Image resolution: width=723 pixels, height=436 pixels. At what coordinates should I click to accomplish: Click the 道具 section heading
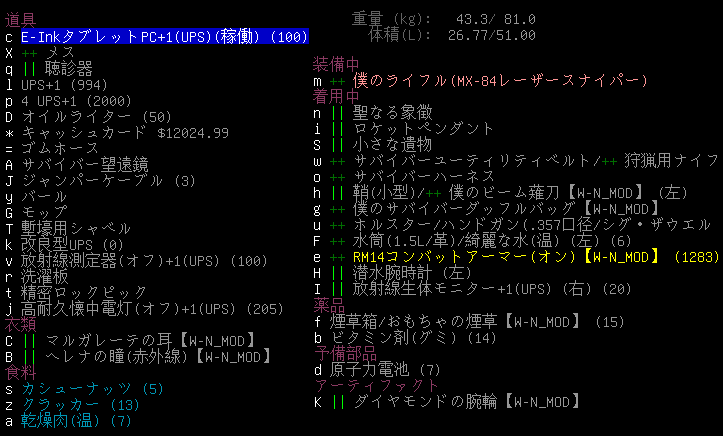[x=20, y=20]
